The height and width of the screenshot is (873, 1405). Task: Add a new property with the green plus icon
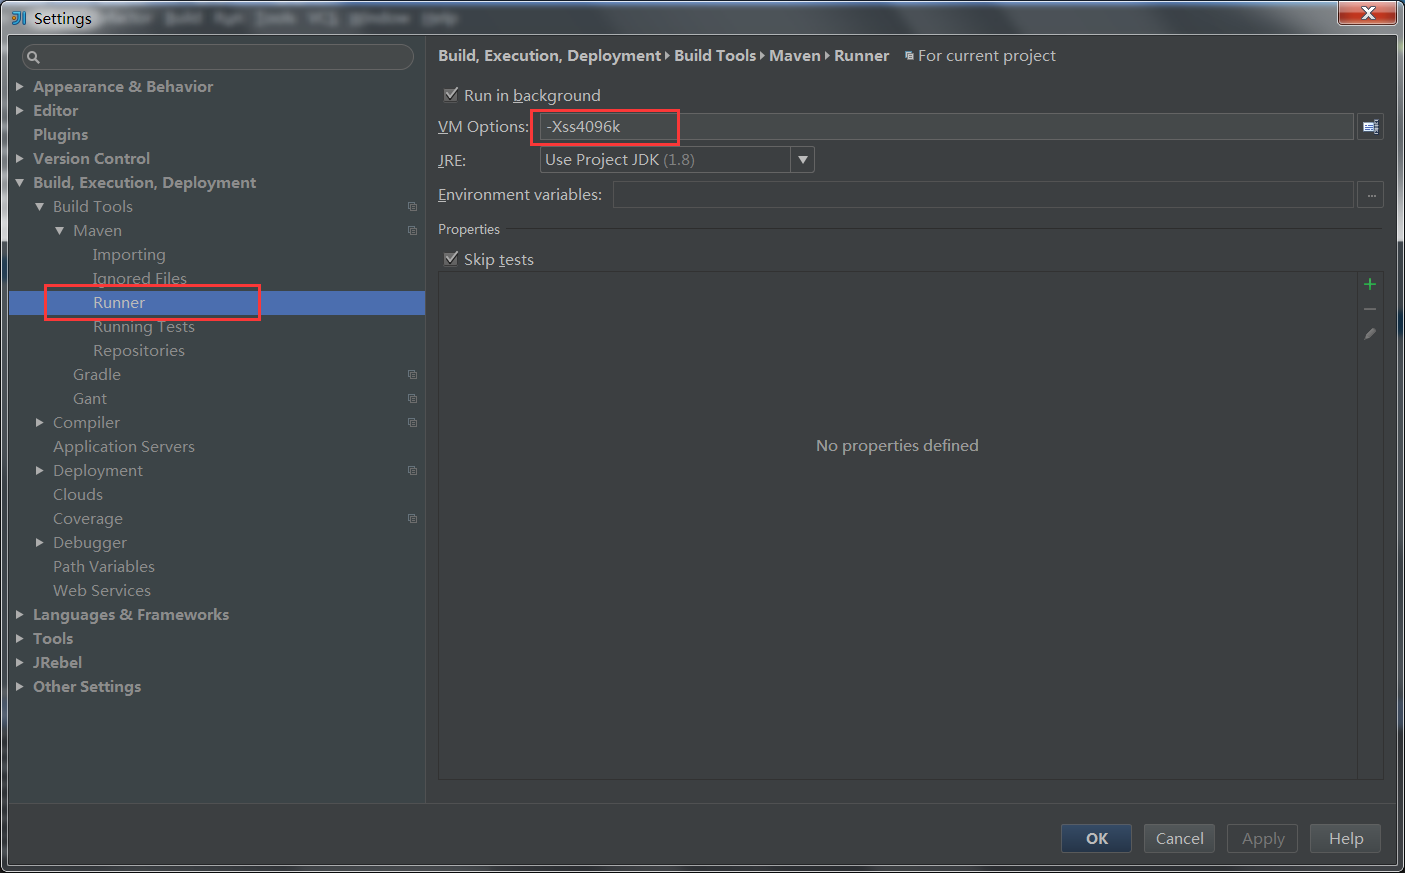click(1370, 283)
